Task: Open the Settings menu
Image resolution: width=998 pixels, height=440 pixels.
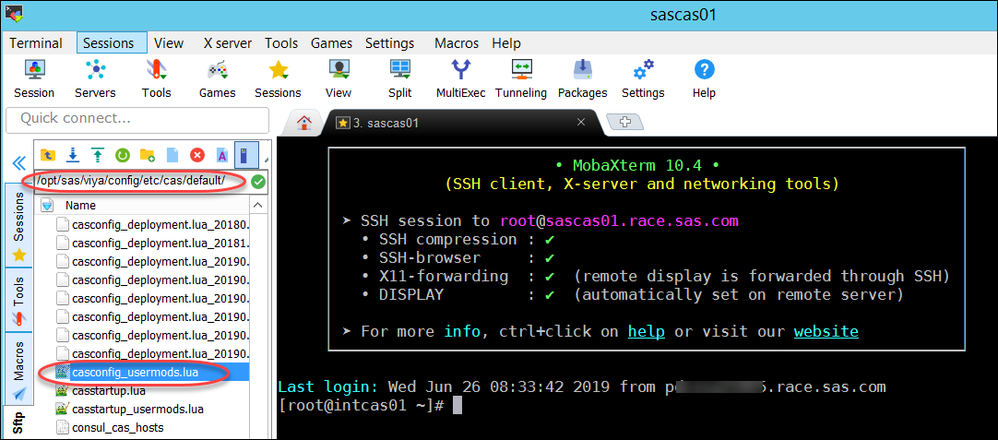Action: (x=390, y=43)
